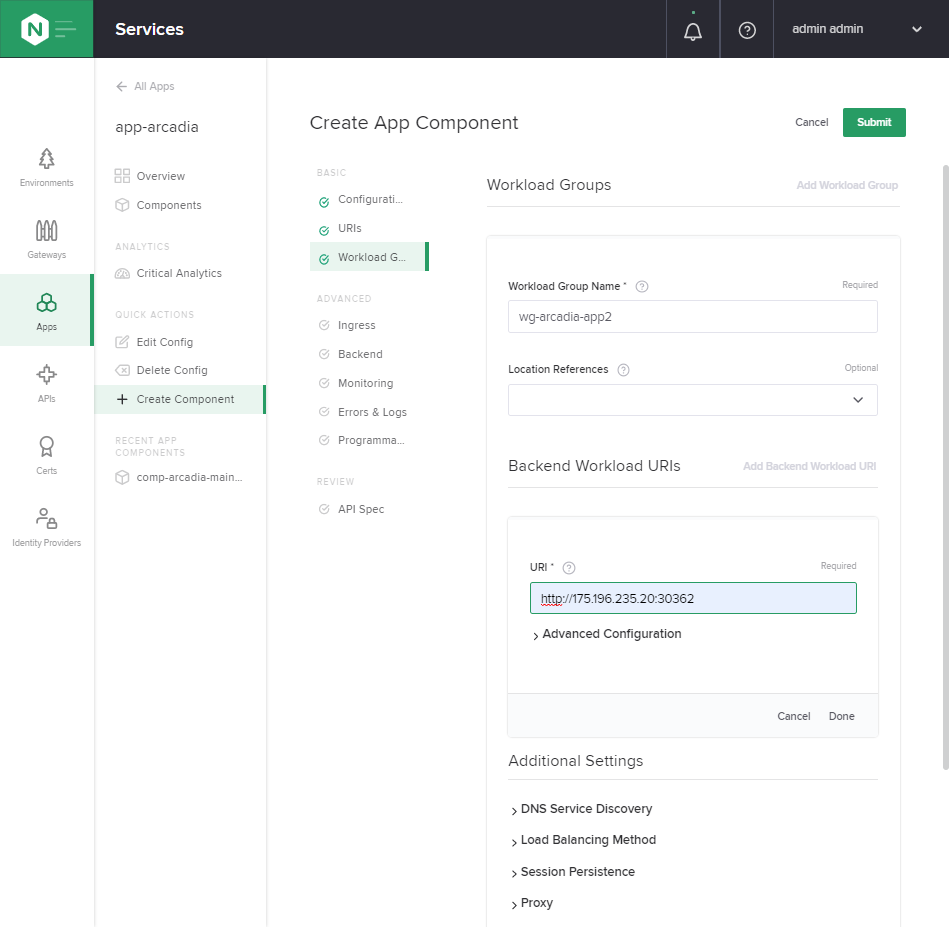Click the URIs step check icon
Image resolution: width=949 pixels, height=927 pixels.
pos(324,231)
